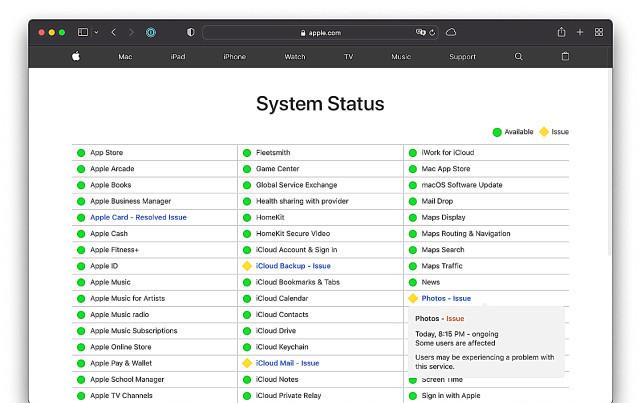Click the green status dot for App Store

click(81, 153)
